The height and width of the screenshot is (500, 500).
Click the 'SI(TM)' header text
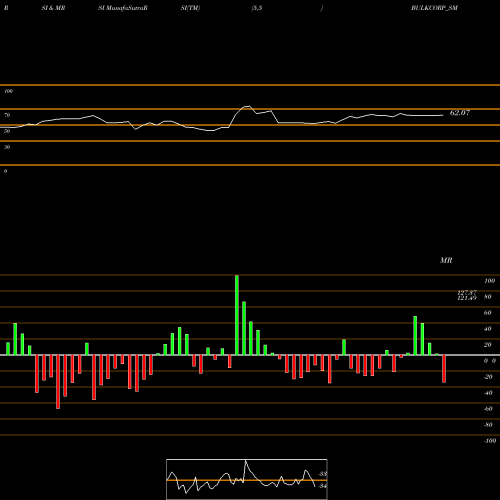coord(190,8)
